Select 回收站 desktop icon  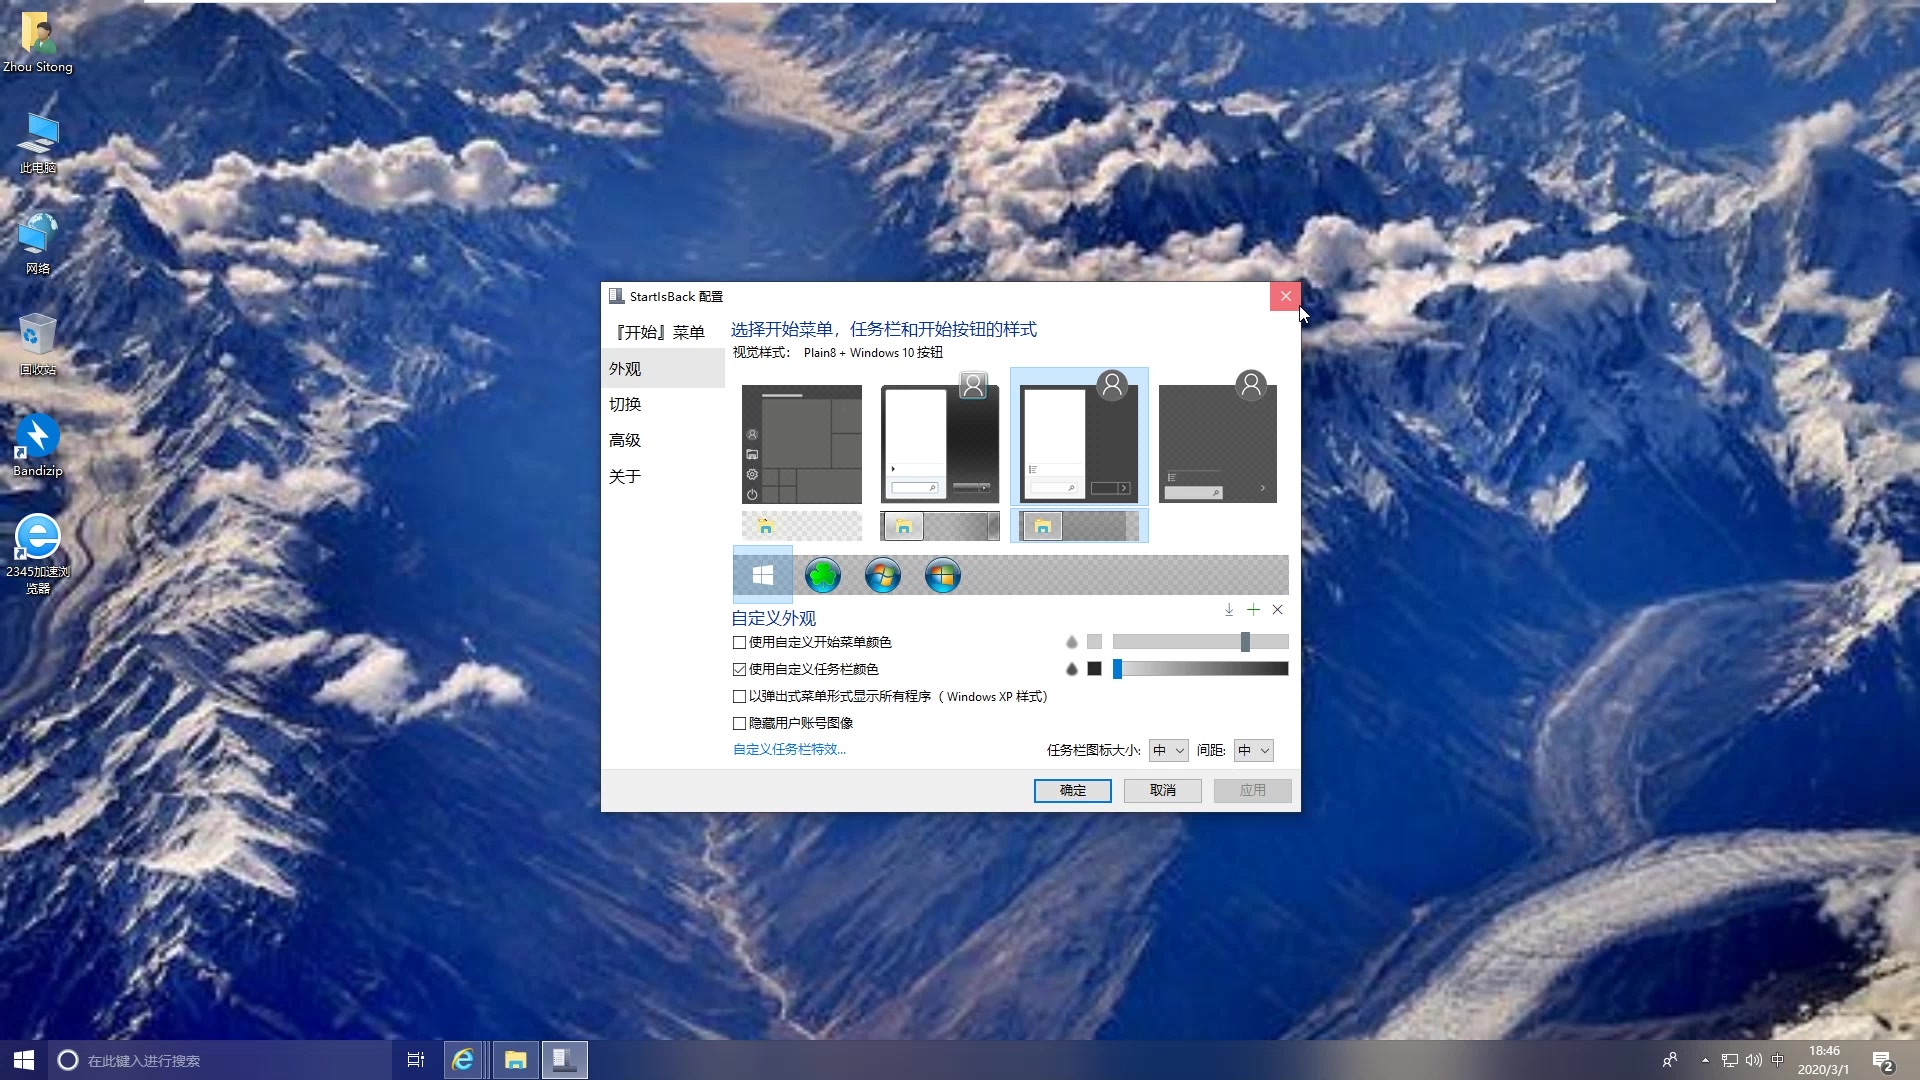coord(38,344)
